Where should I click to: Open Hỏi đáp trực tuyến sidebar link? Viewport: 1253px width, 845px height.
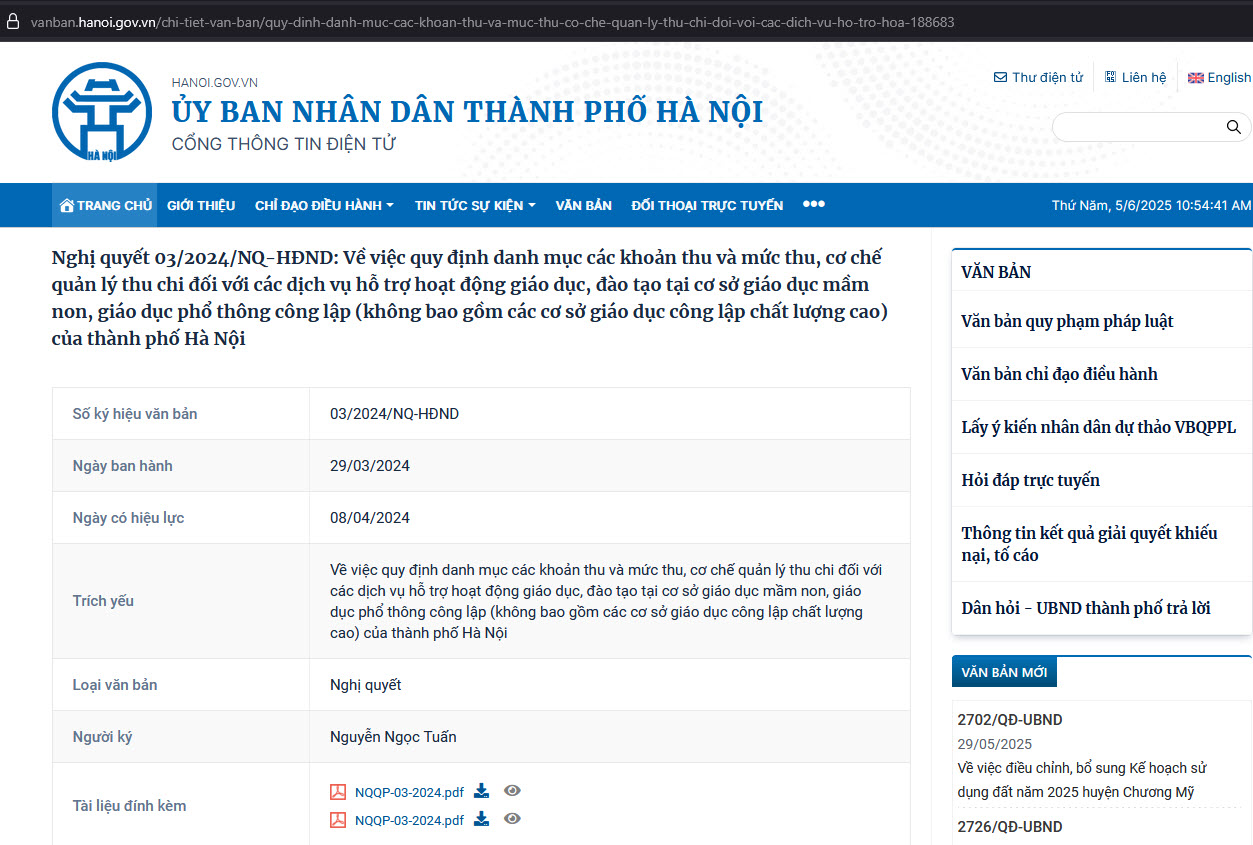click(1030, 480)
